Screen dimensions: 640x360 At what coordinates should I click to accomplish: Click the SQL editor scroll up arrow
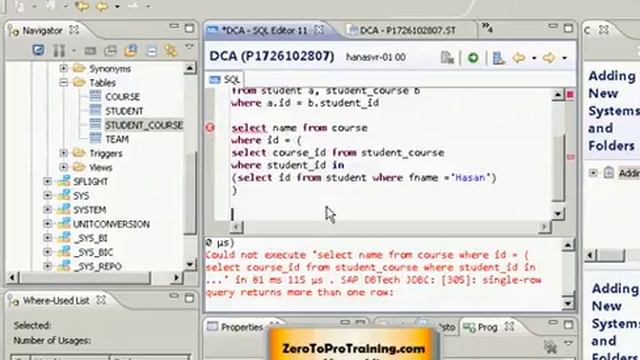click(558, 95)
